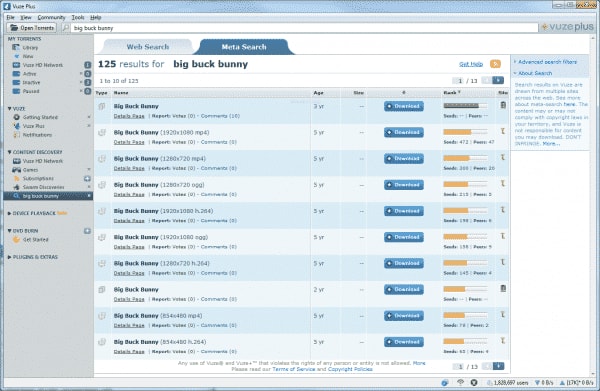Click the Games icon in Content Discovery
The width and height of the screenshot is (600, 391).
tap(16, 169)
